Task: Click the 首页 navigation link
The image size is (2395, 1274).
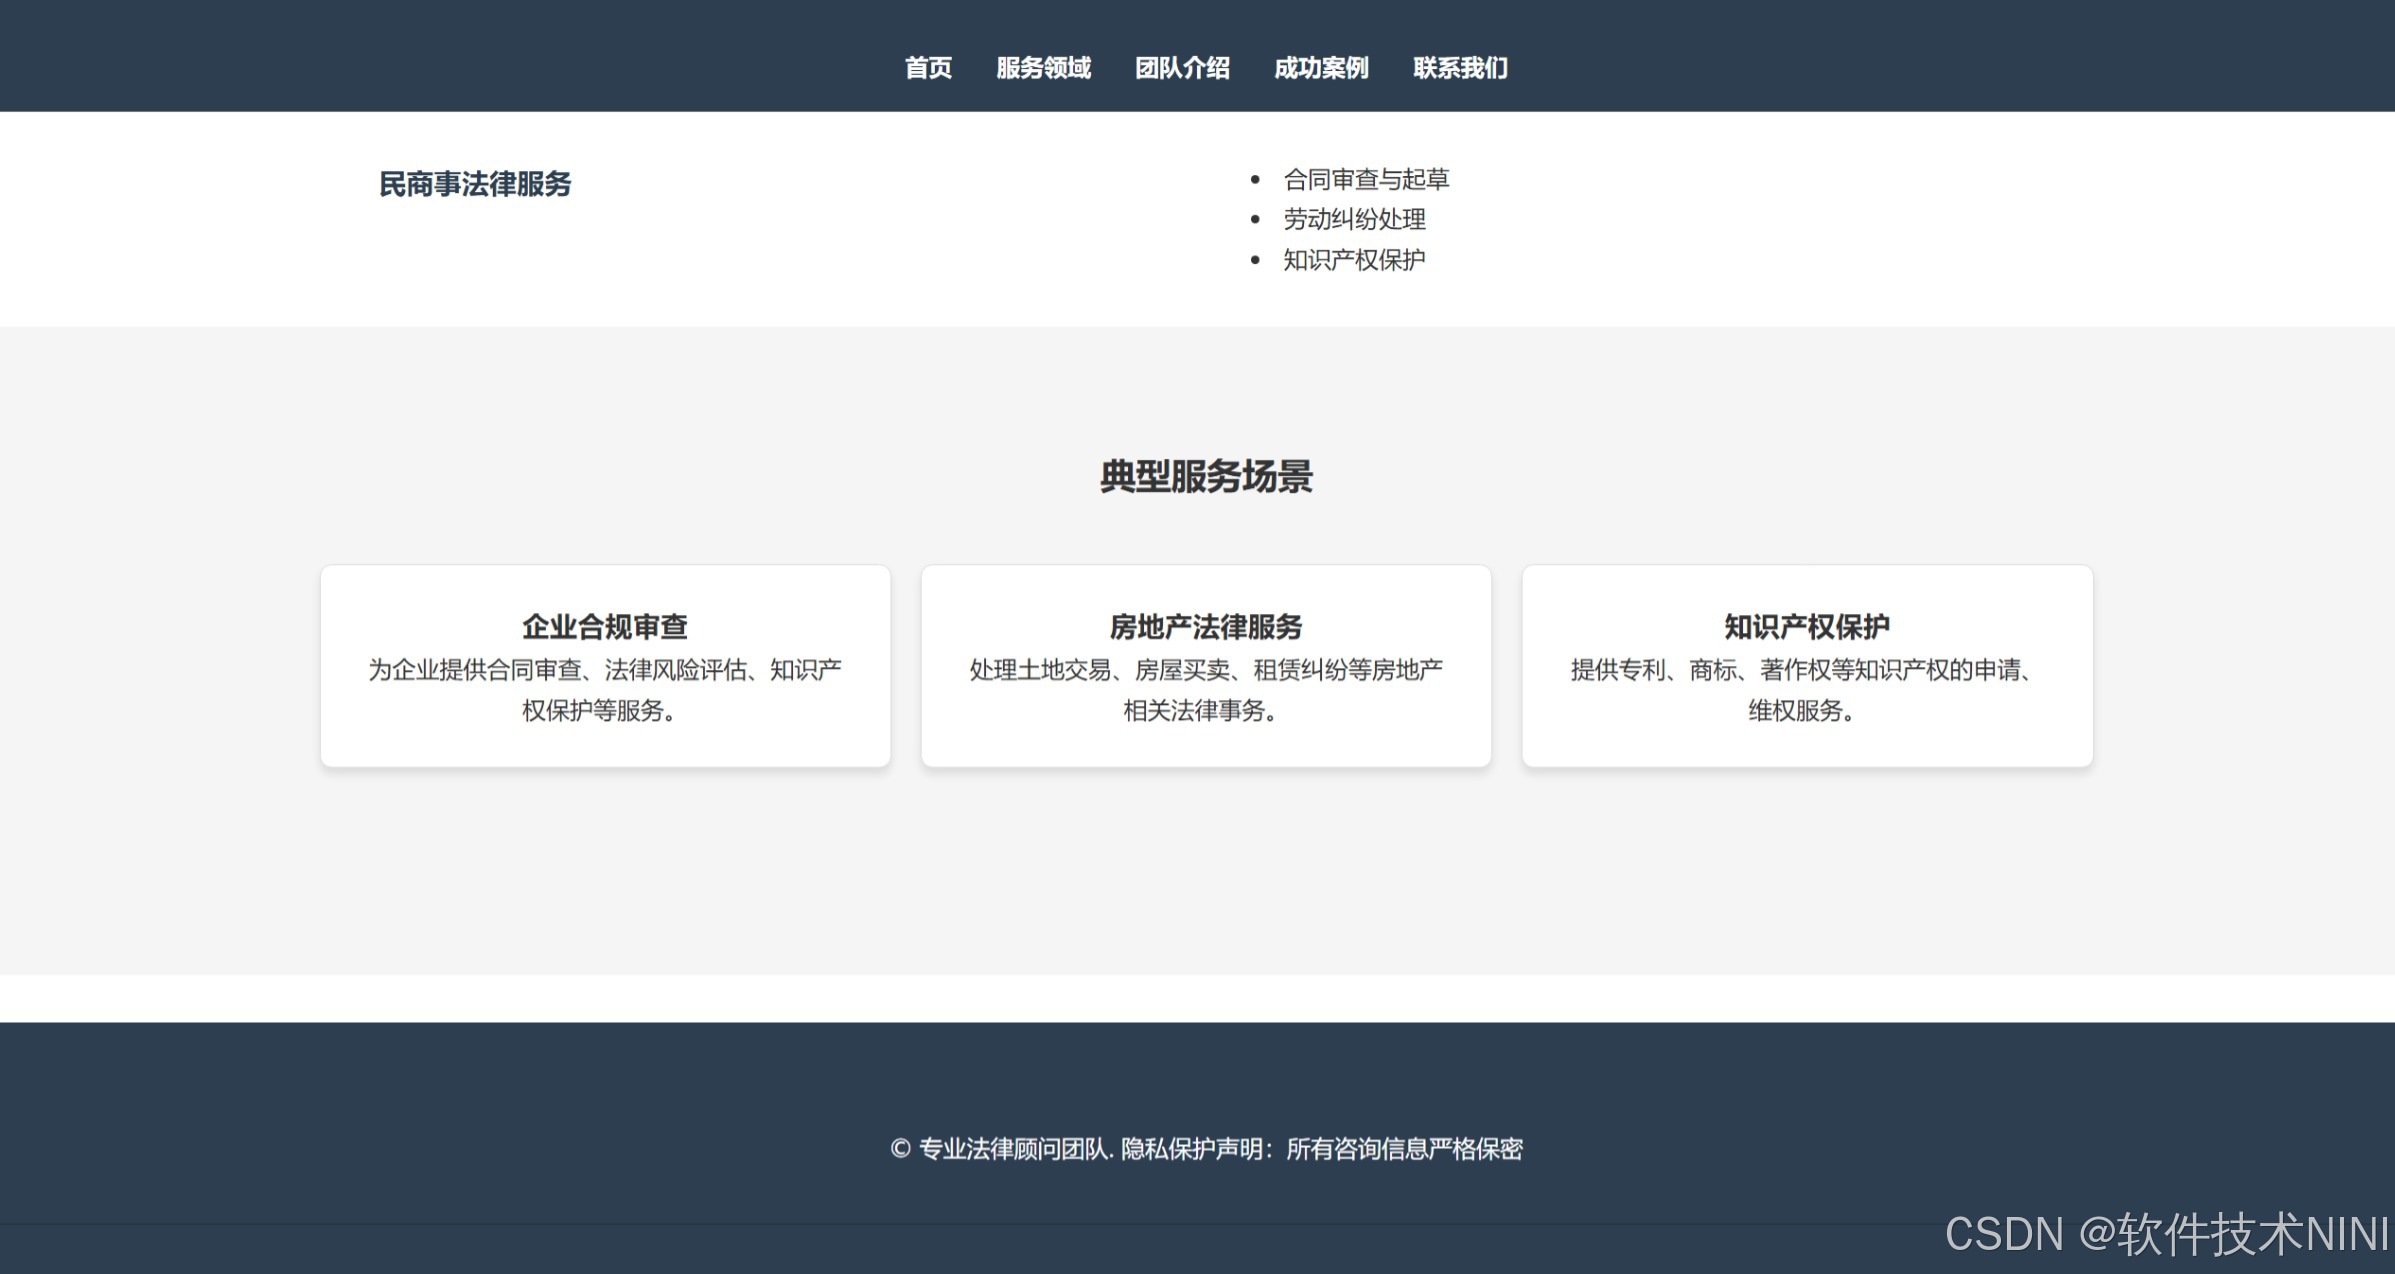Action: pos(928,68)
